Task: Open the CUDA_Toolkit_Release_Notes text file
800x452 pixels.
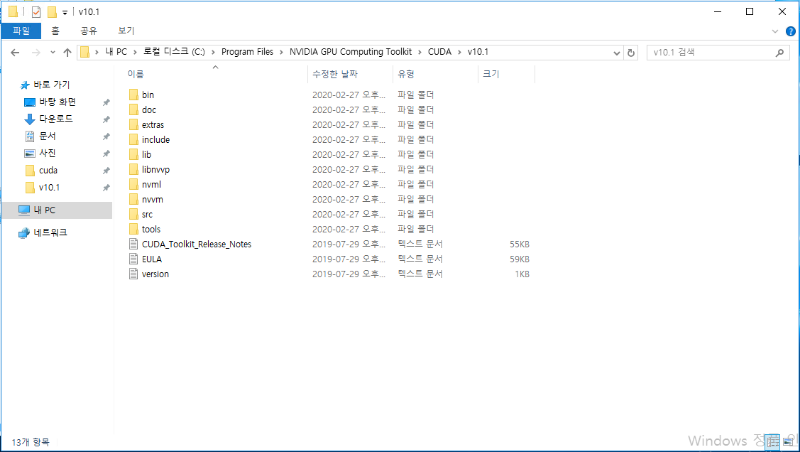Action: 196,244
